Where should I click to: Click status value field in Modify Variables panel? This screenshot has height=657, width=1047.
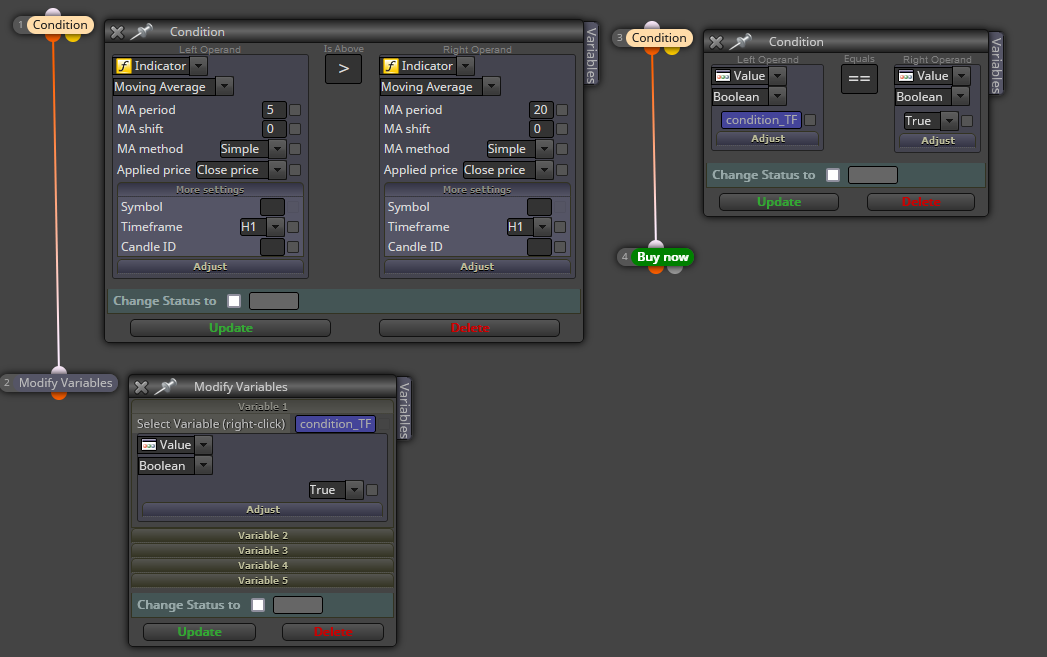(x=298, y=605)
